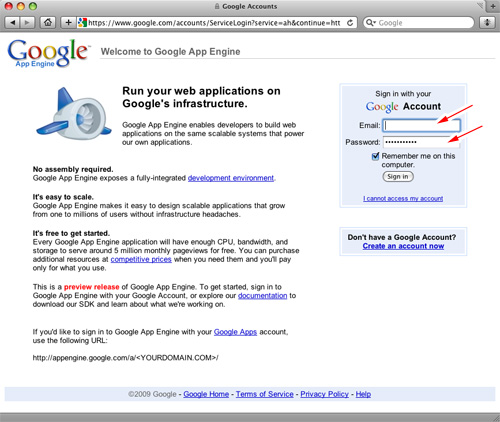Click the Google App Engine logo
Image resolution: width=500 pixels, height=422 pixels.
pyautogui.click(x=49, y=53)
